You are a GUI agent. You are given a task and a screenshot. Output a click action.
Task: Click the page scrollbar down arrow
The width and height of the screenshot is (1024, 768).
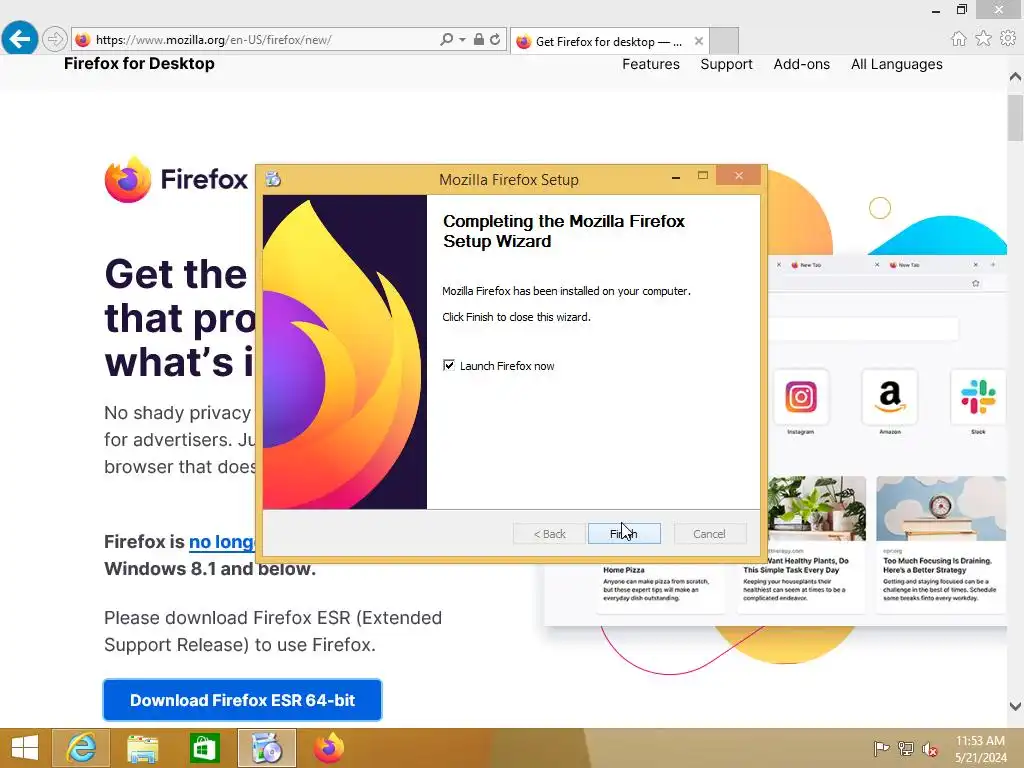point(1015,706)
